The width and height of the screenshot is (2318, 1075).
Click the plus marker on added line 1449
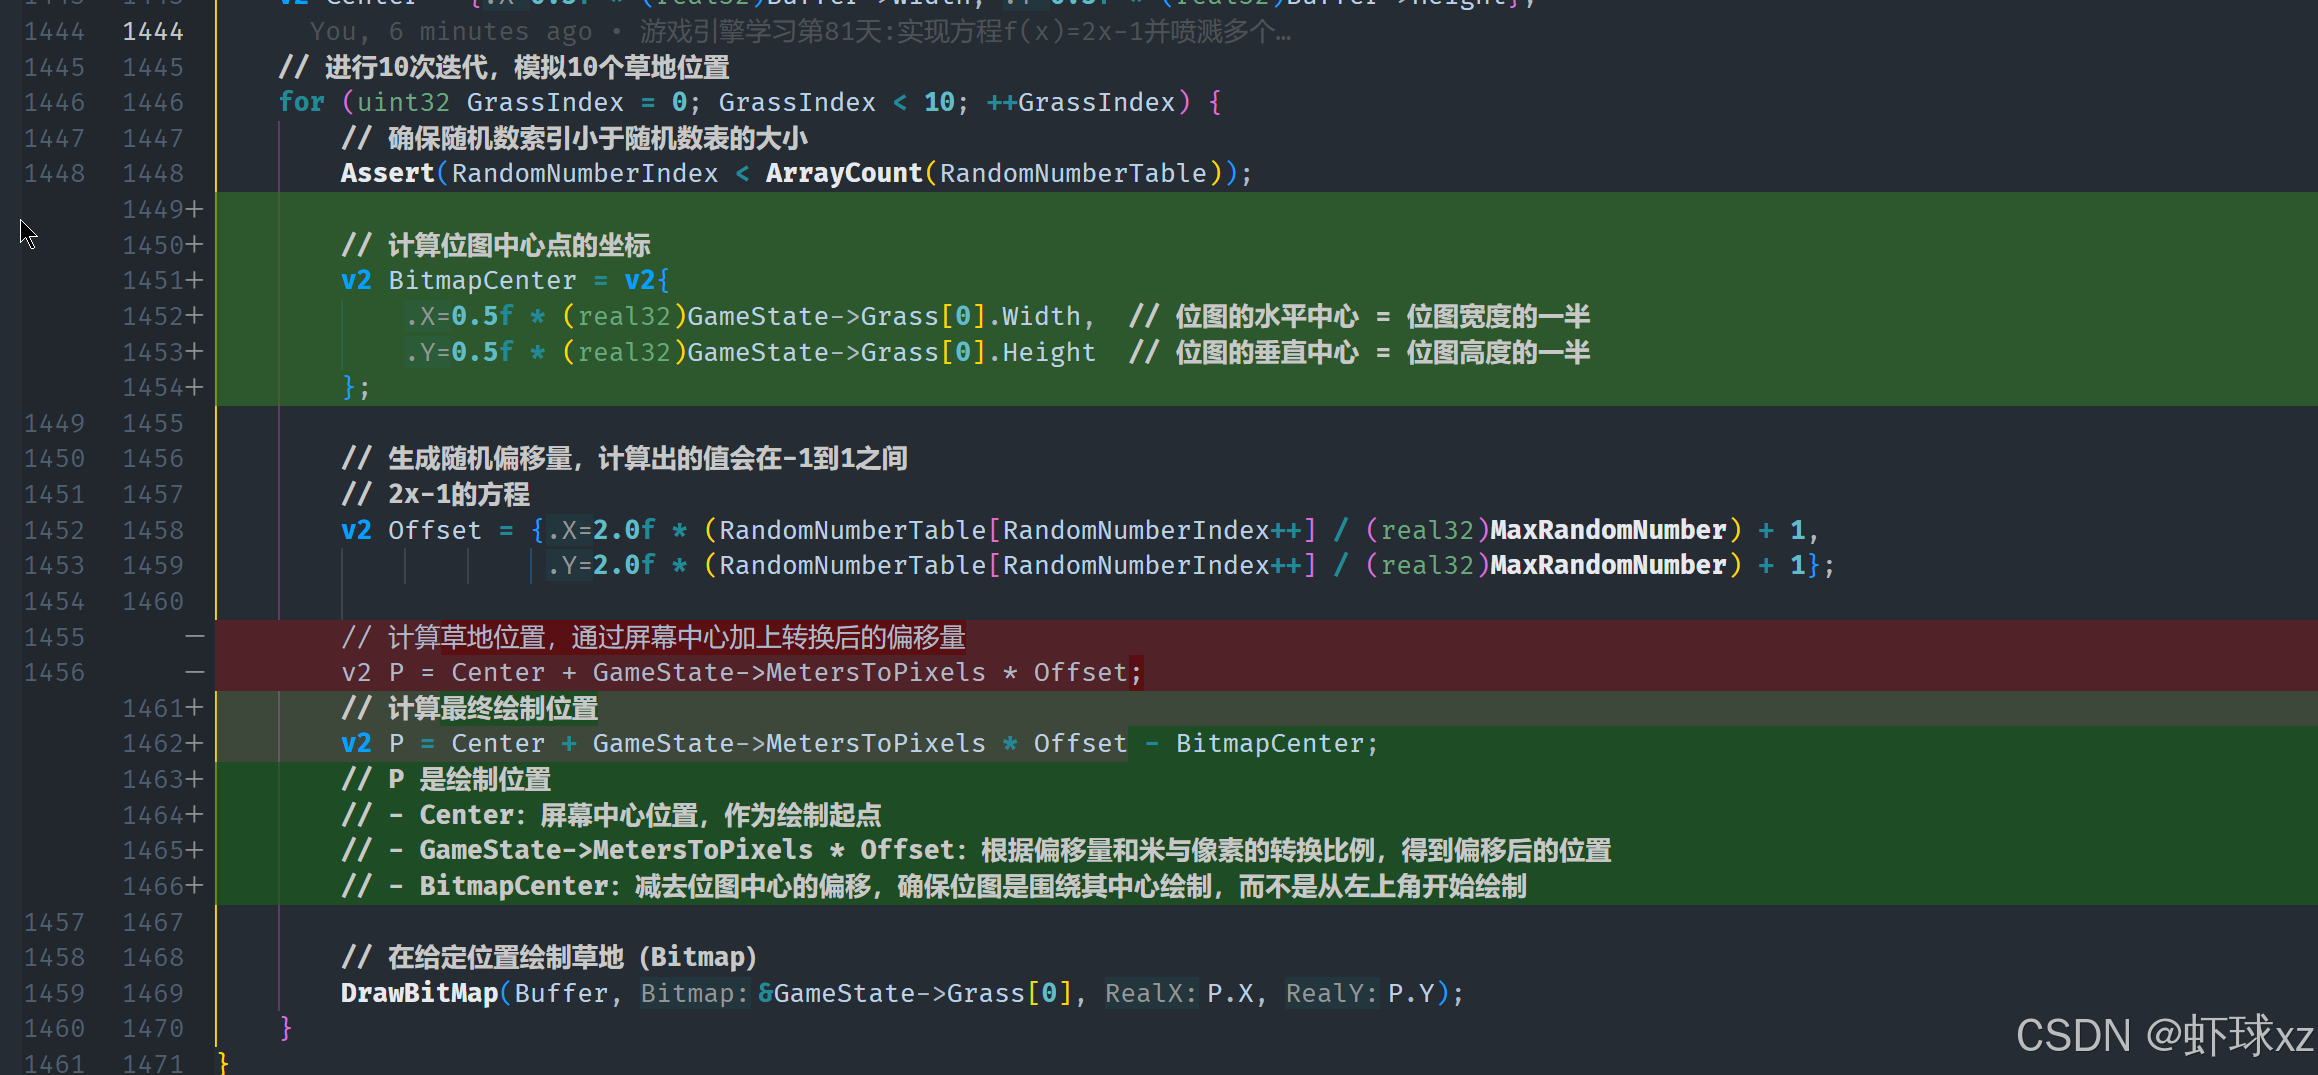click(194, 209)
